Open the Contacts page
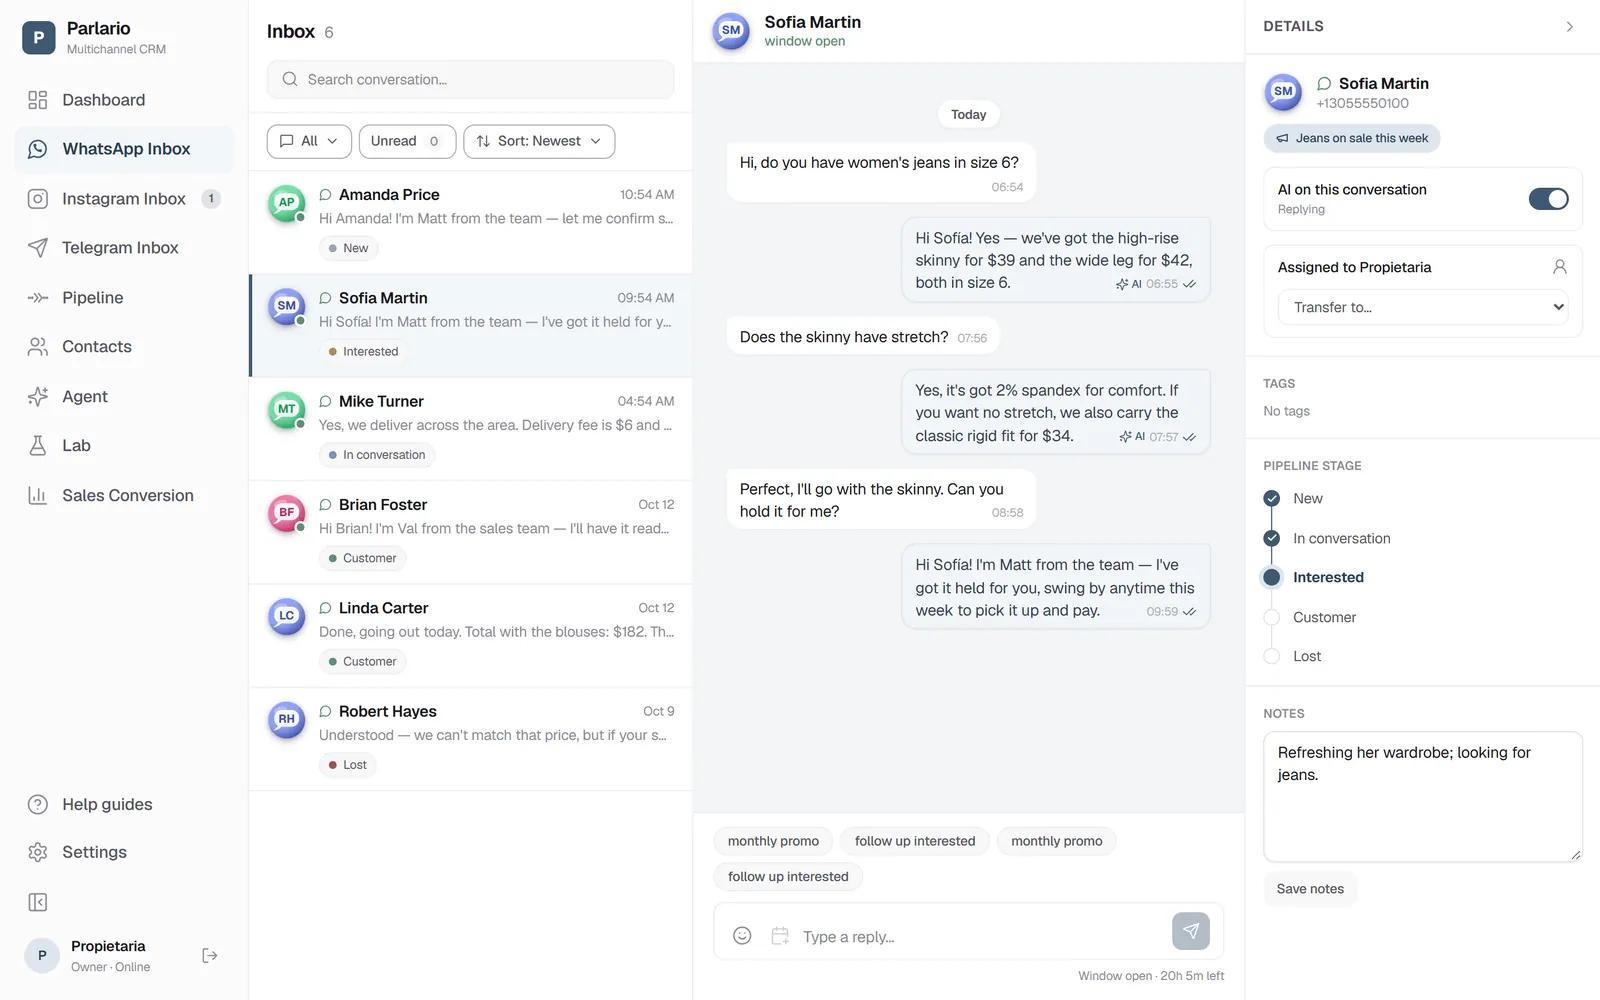Screen dimensions: 1600x1000 click(x=124, y=347)
